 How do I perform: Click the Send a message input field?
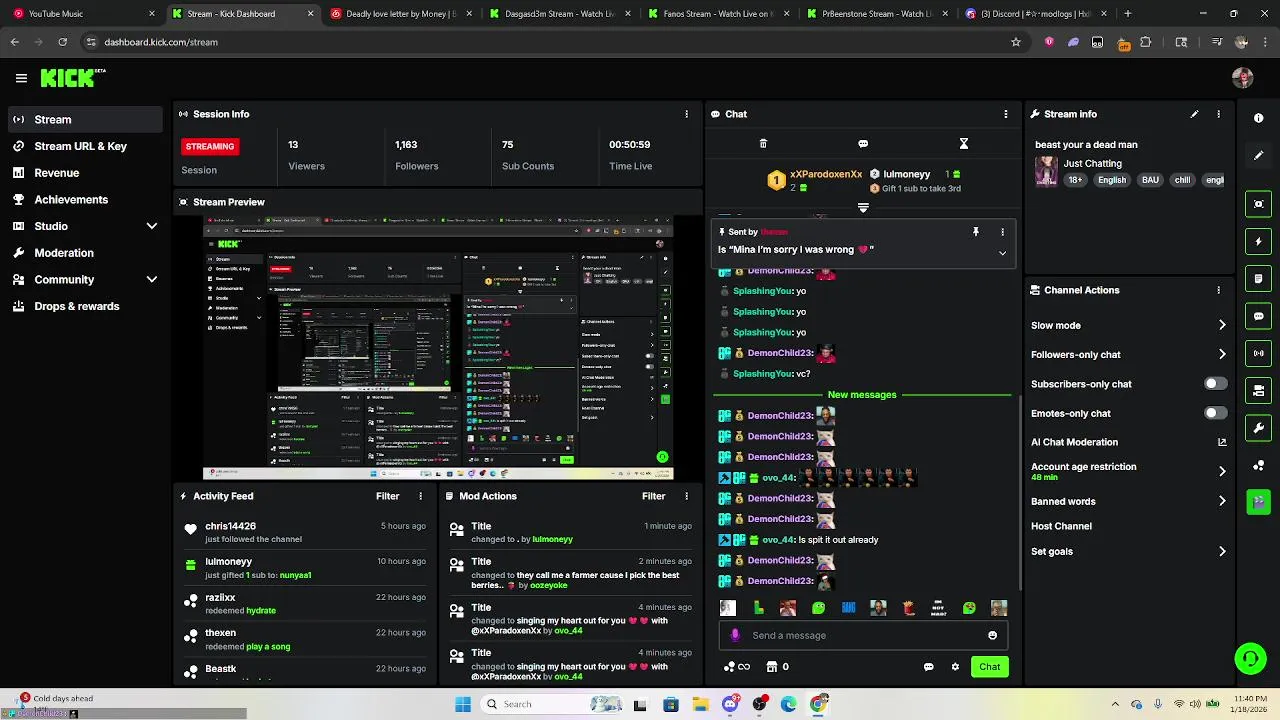click(863, 635)
